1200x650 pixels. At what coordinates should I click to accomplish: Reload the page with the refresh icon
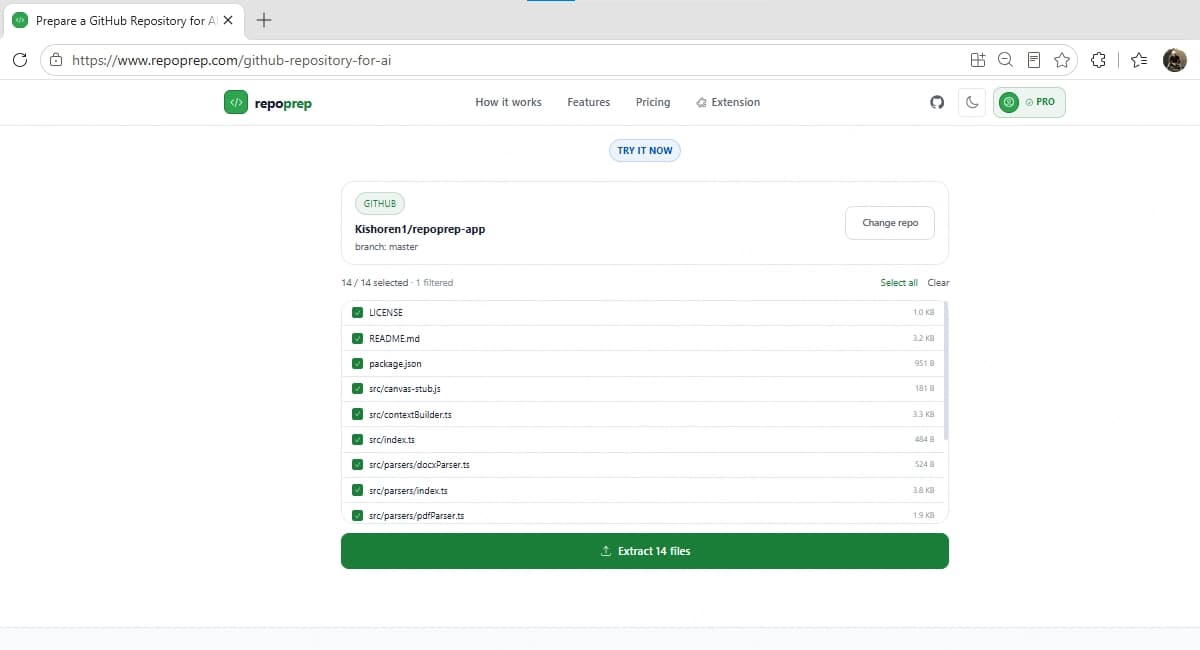[x=19, y=60]
